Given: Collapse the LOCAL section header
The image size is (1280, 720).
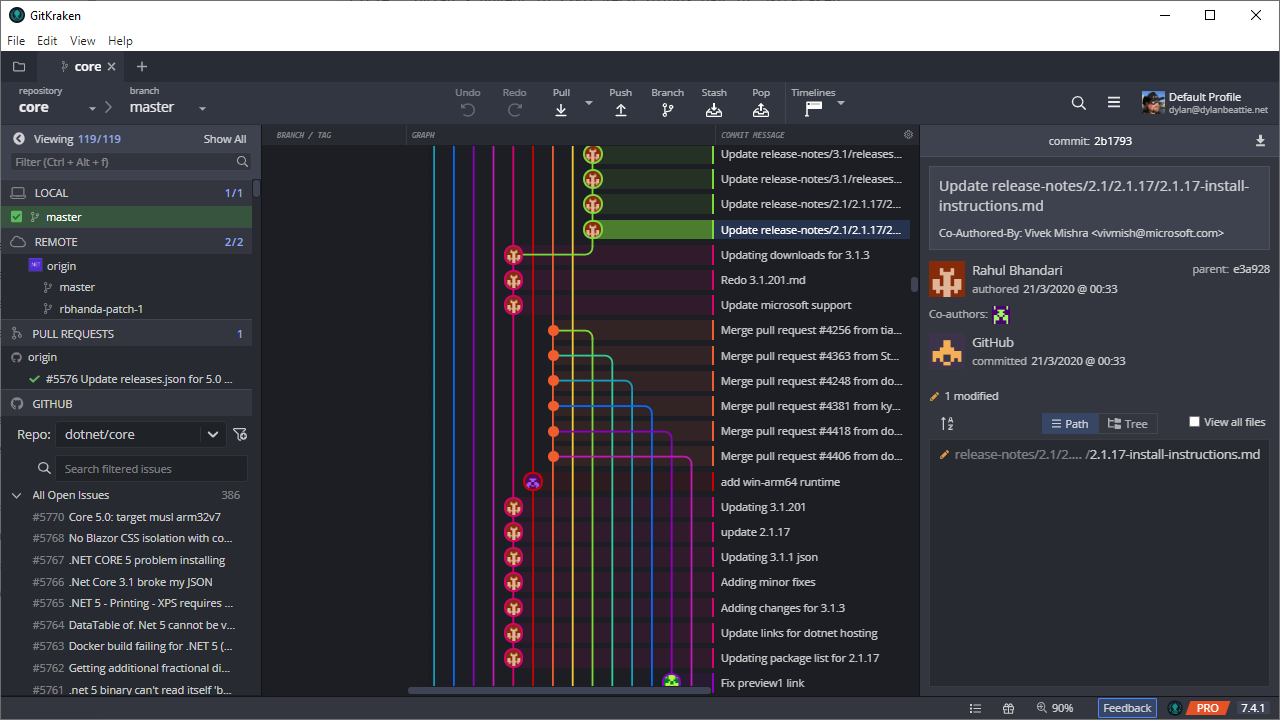Looking at the screenshot, I should 126,193.
